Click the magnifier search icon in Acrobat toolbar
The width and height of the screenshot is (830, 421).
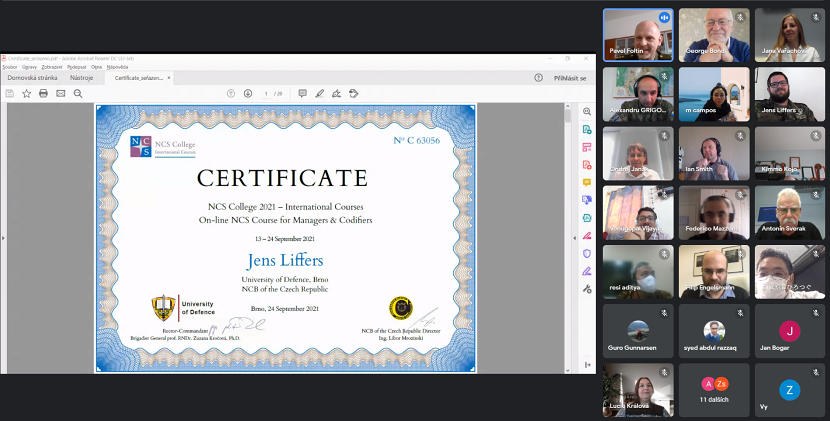click(78, 94)
